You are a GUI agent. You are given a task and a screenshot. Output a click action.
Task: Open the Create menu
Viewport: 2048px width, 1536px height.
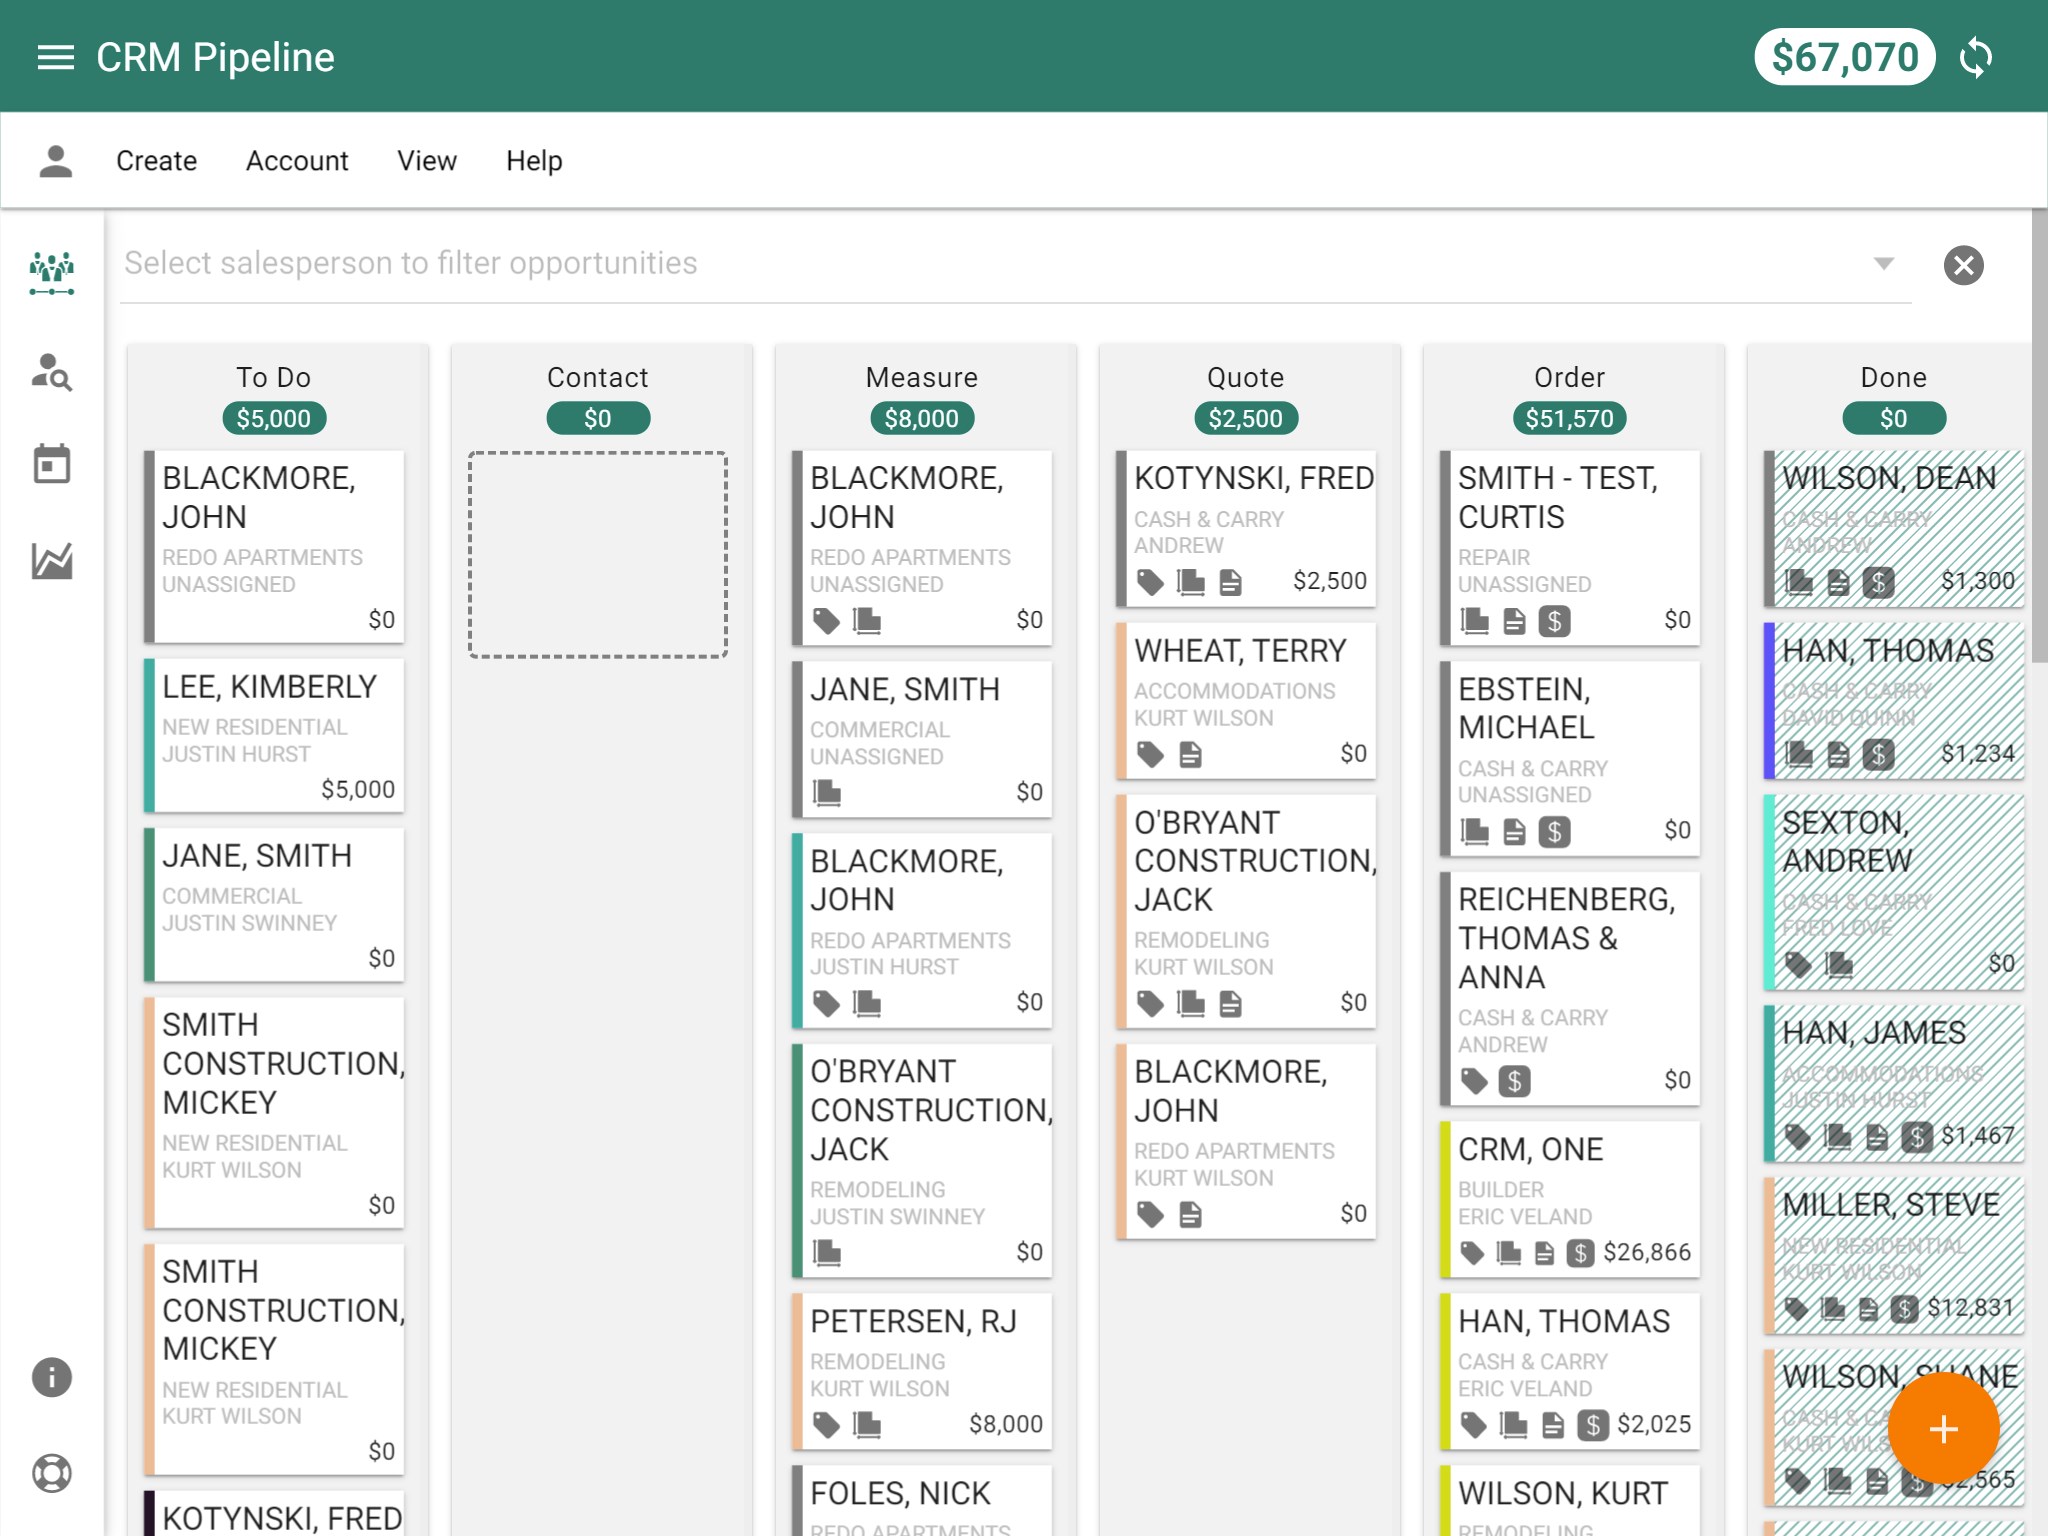(x=156, y=161)
